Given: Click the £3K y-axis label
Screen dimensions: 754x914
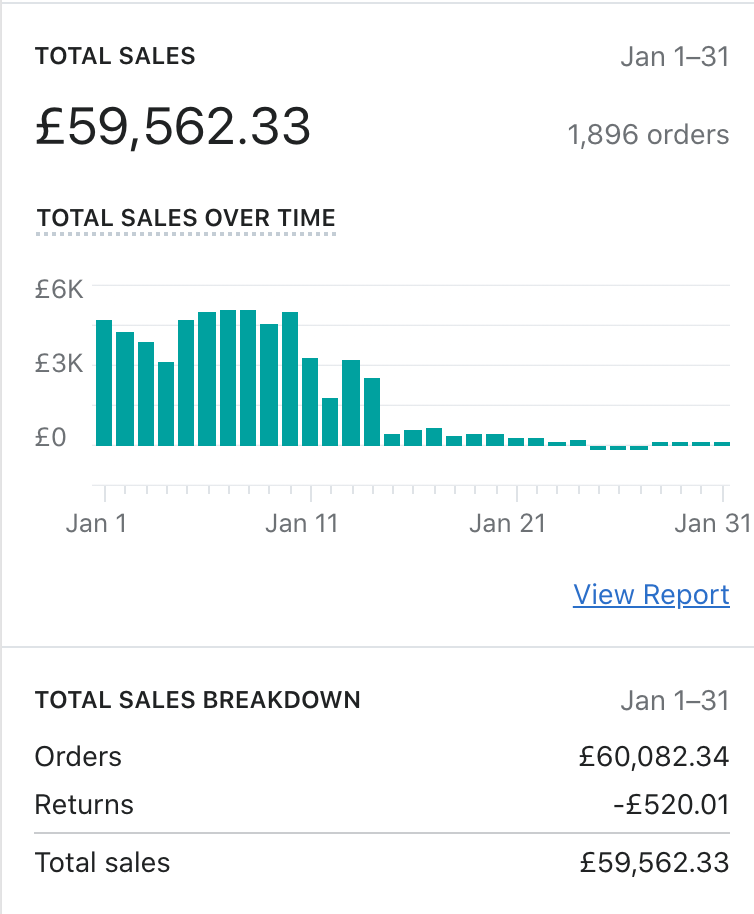Looking at the screenshot, I should [x=59, y=364].
